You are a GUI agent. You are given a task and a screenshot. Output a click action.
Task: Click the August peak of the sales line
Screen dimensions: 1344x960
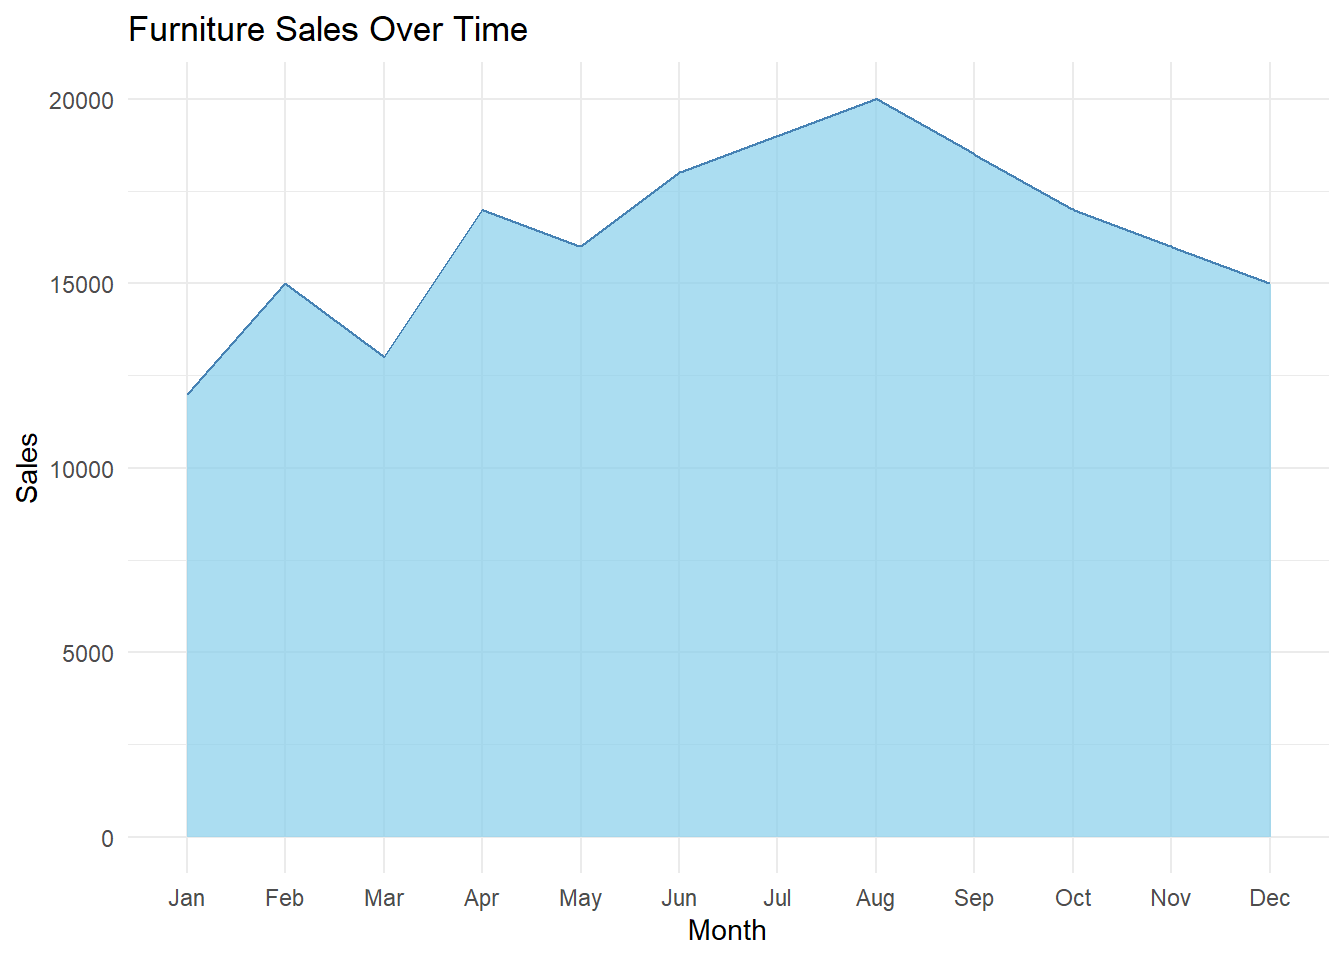[876, 99]
